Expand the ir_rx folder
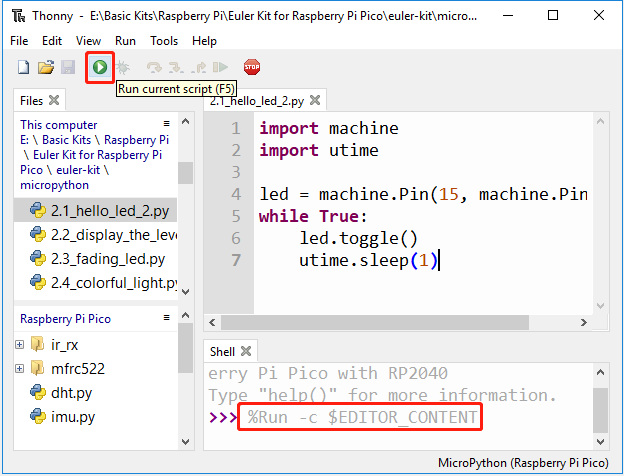This screenshot has height=476, width=624. [19, 345]
